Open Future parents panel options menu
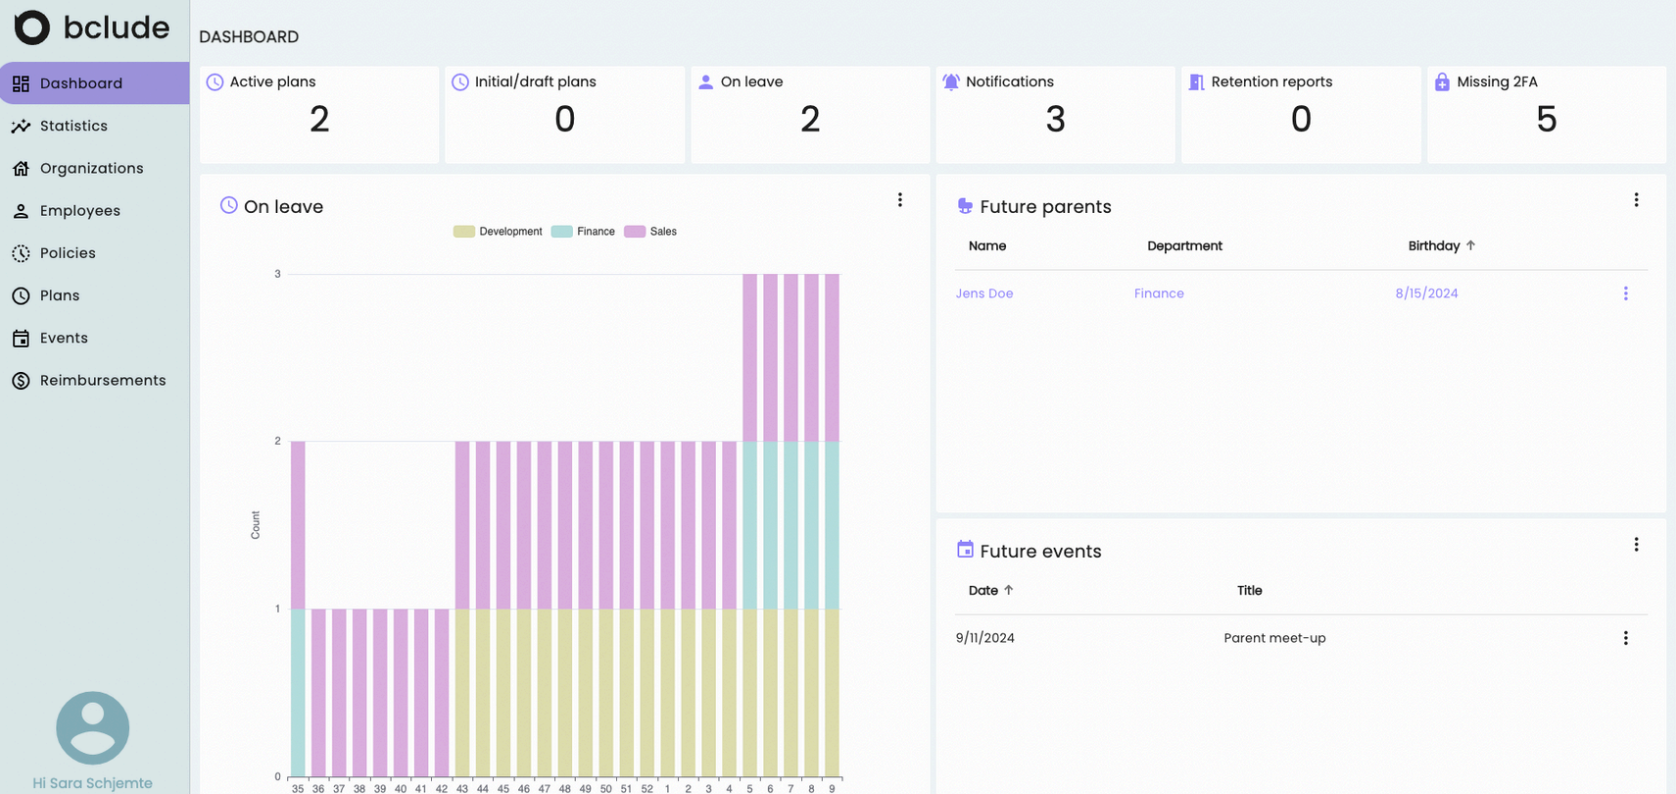This screenshot has height=794, width=1676. click(1636, 200)
